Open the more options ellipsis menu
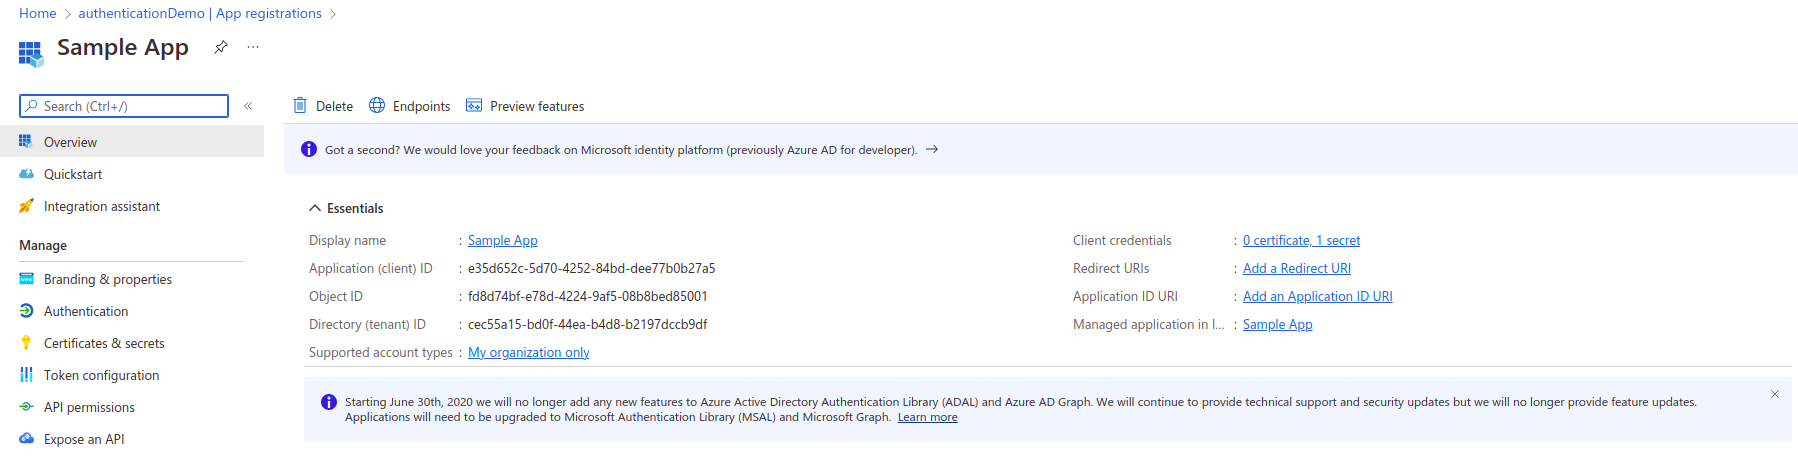The height and width of the screenshot is (456, 1798). (x=253, y=47)
